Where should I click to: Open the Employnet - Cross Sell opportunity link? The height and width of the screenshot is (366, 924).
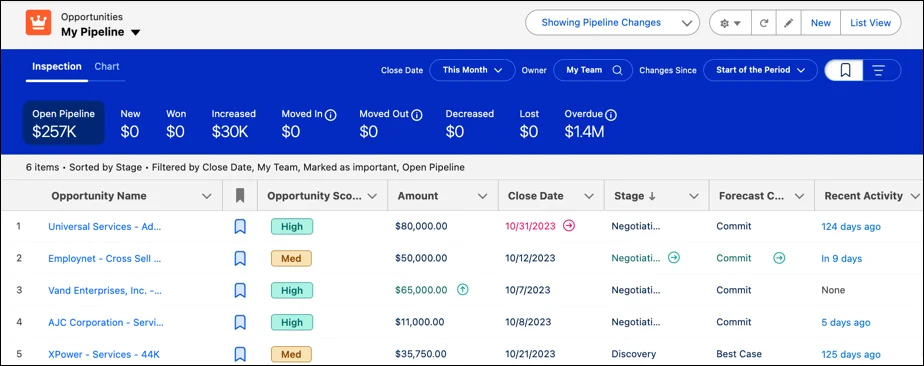click(x=104, y=258)
